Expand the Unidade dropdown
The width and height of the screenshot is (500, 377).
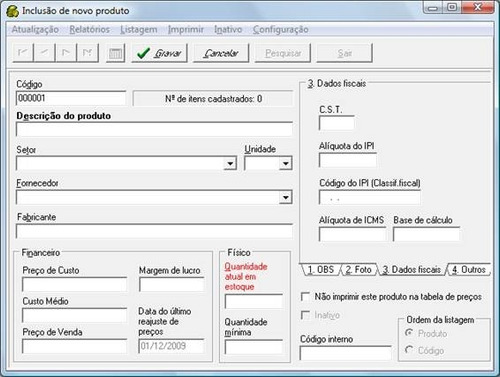click(286, 163)
